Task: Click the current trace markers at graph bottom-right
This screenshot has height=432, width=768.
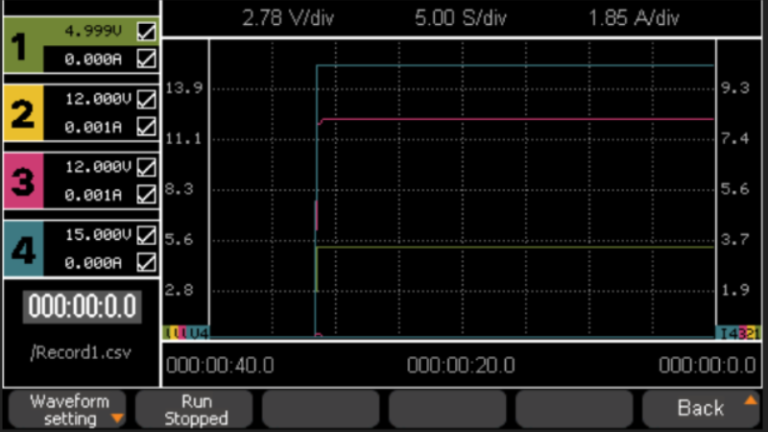Action: [x=740, y=332]
